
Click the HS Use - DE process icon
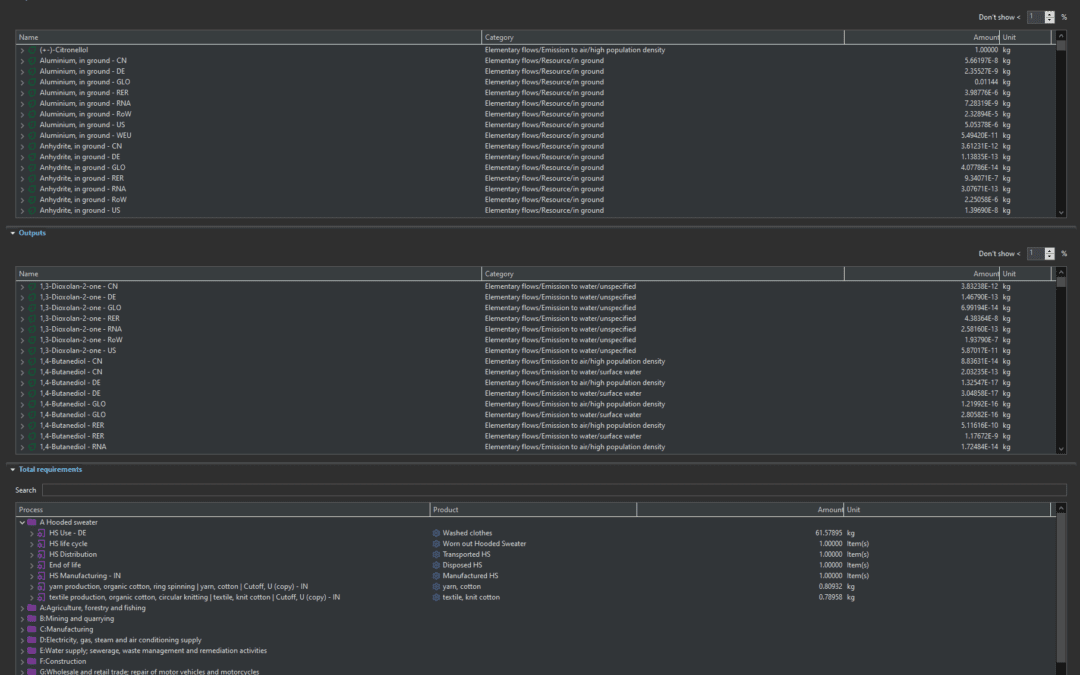(x=41, y=533)
